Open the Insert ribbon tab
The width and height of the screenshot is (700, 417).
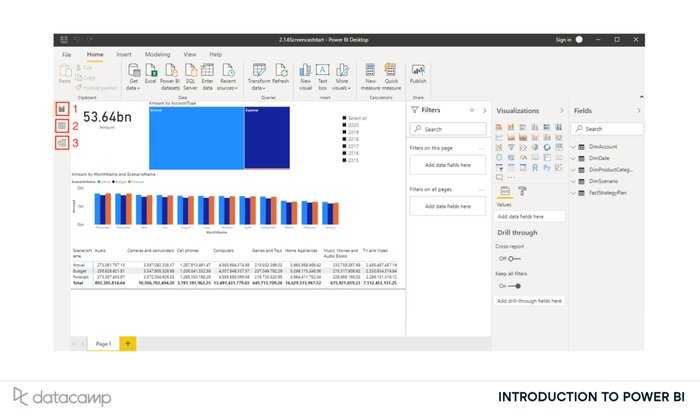coord(124,54)
